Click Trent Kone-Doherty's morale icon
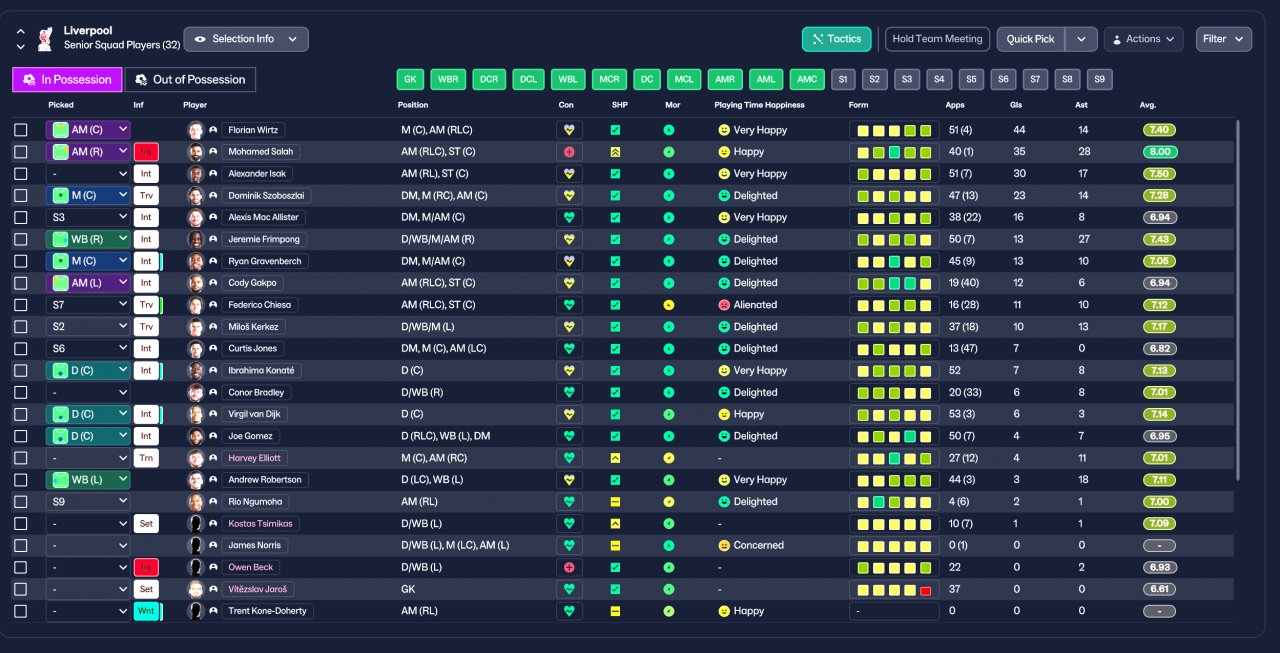The width and height of the screenshot is (1280, 653). (669, 611)
